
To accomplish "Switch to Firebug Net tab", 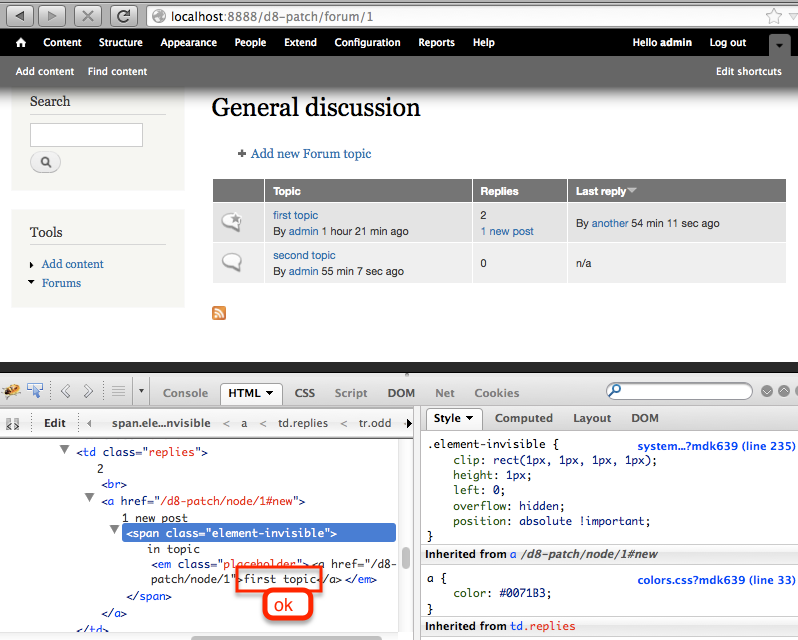I will pos(445,393).
